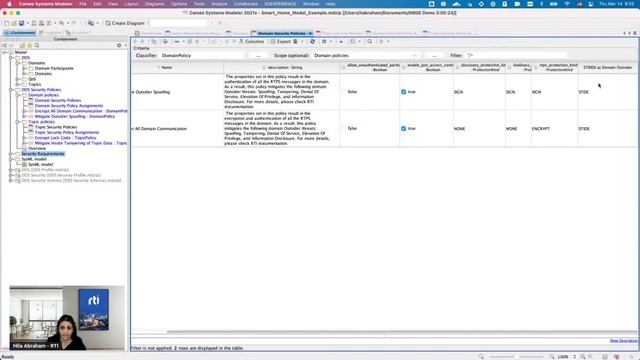Expand the Security Requirements node
Viewport: 640px width, 360px height.
(11, 154)
